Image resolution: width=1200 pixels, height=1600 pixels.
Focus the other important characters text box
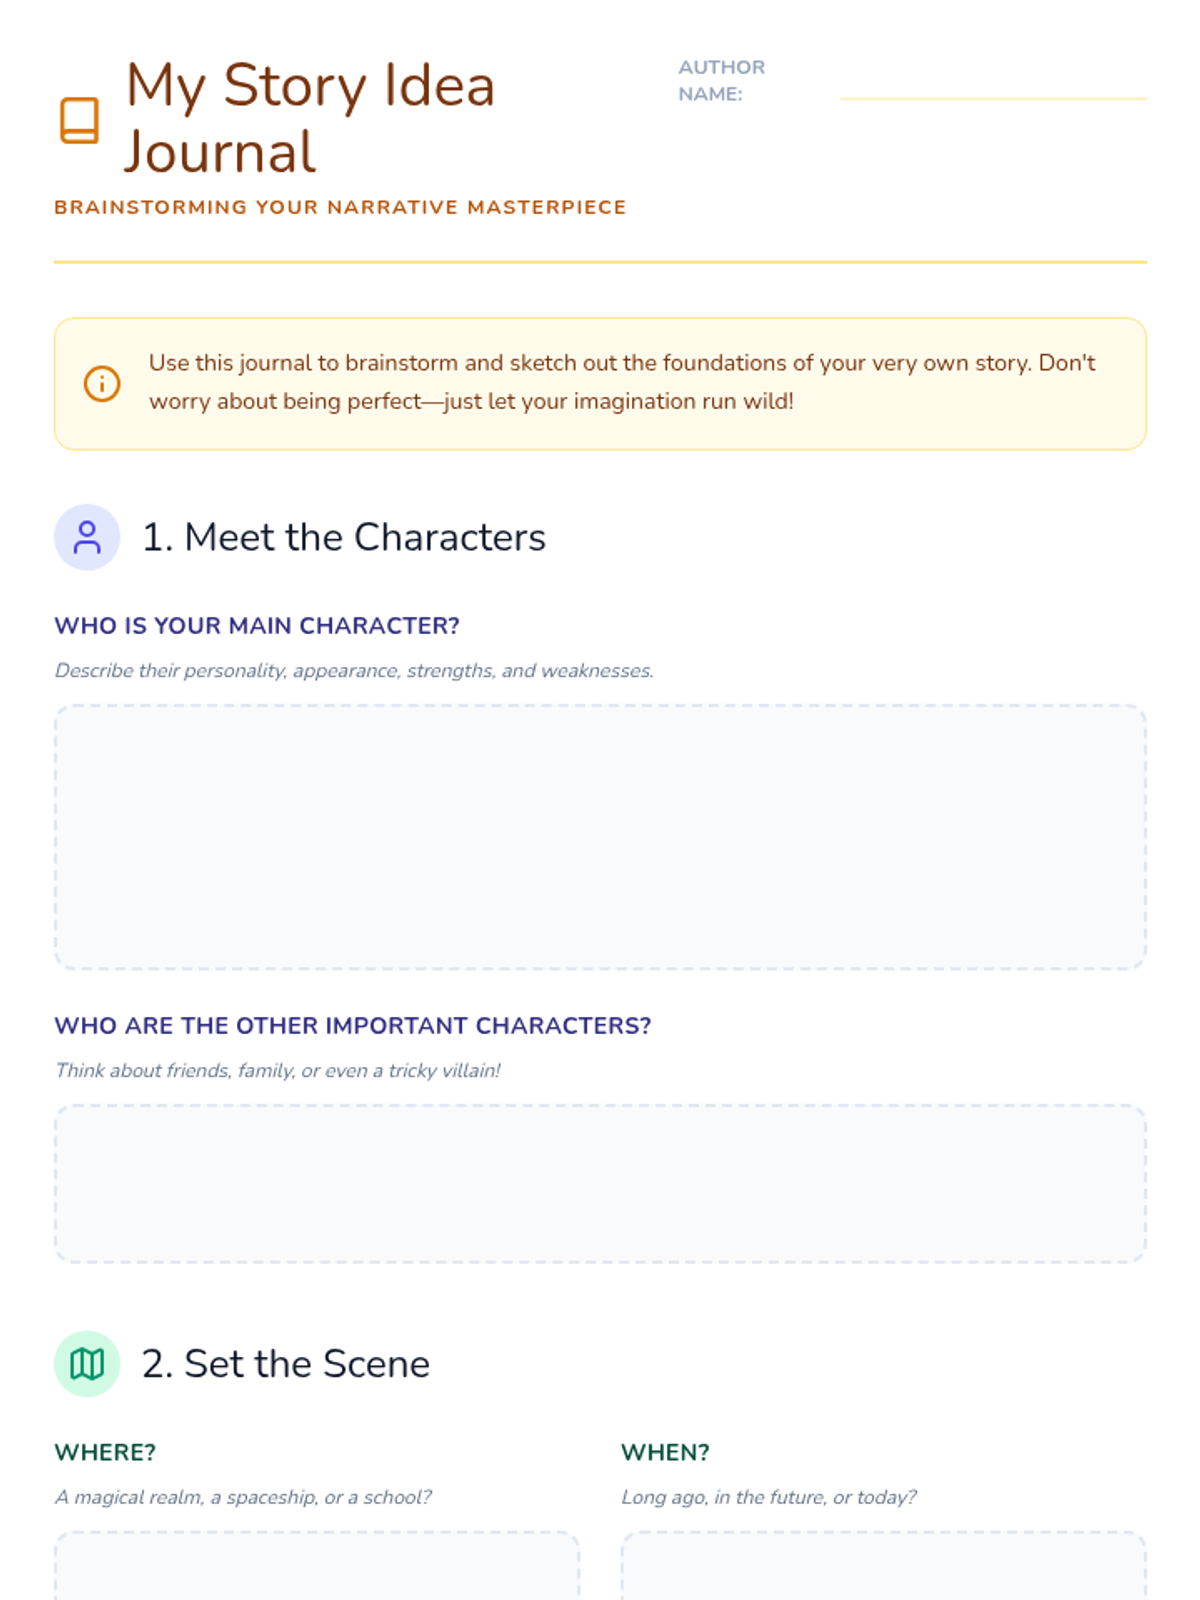600,1184
